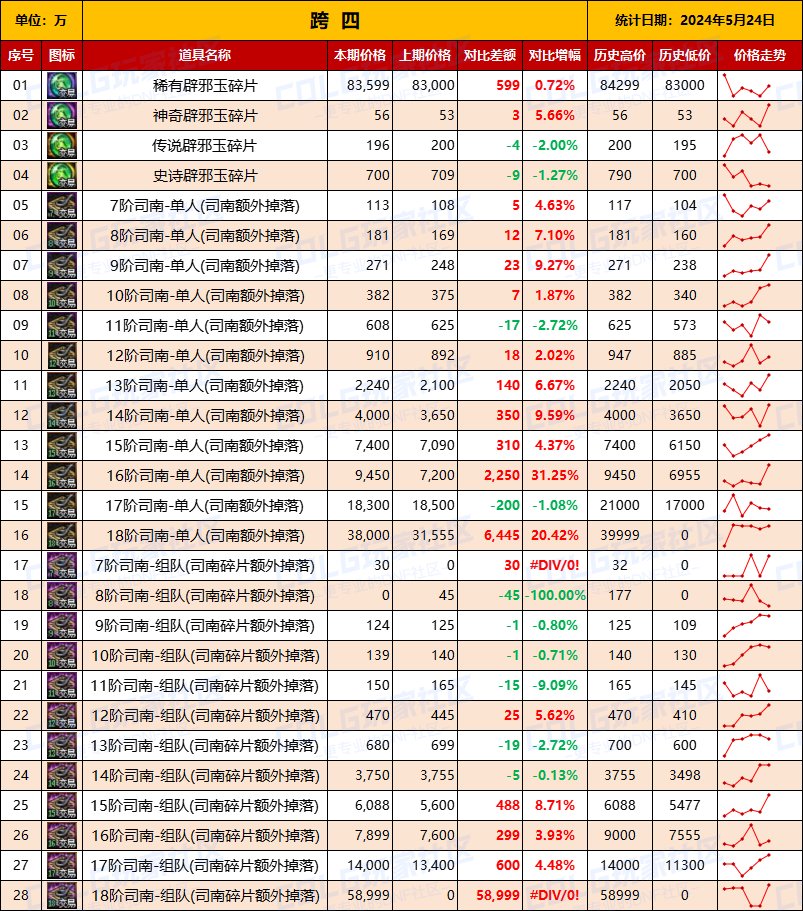The width and height of the screenshot is (803, 911).
Task: Click the 图标 column header
Action: click(x=62, y=55)
